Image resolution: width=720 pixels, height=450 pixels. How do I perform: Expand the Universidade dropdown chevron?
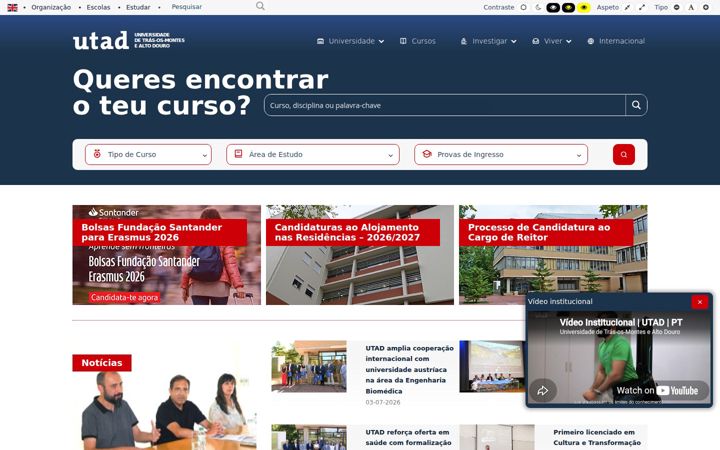(x=381, y=41)
